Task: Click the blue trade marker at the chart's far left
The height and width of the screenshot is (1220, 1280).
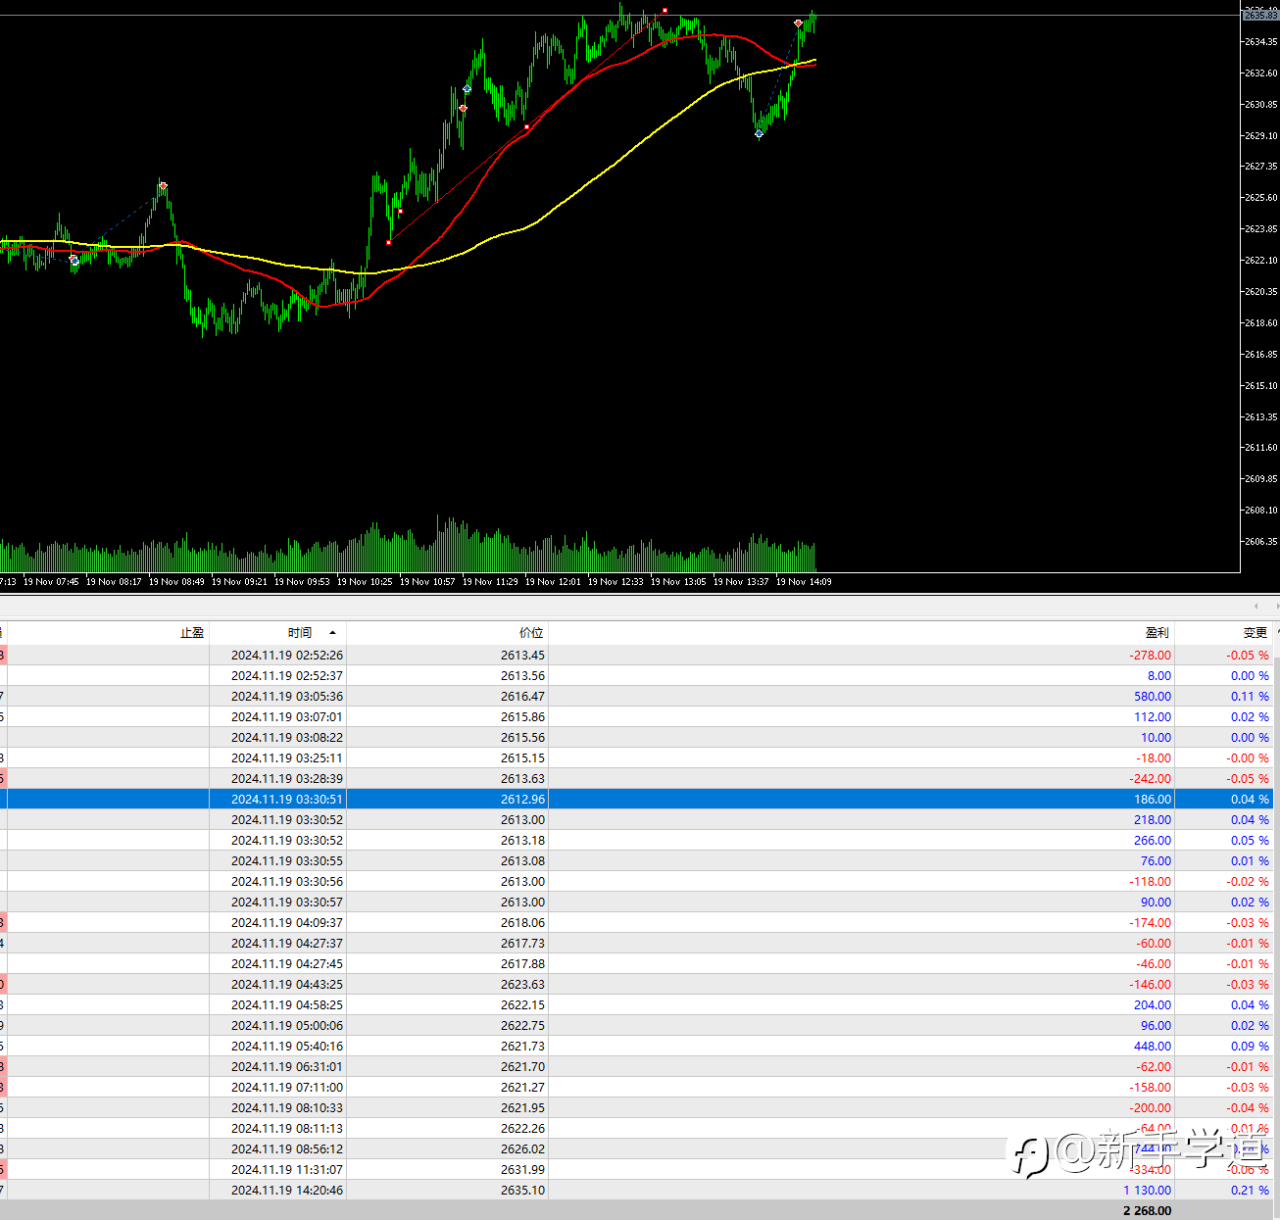Action: tap(73, 260)
